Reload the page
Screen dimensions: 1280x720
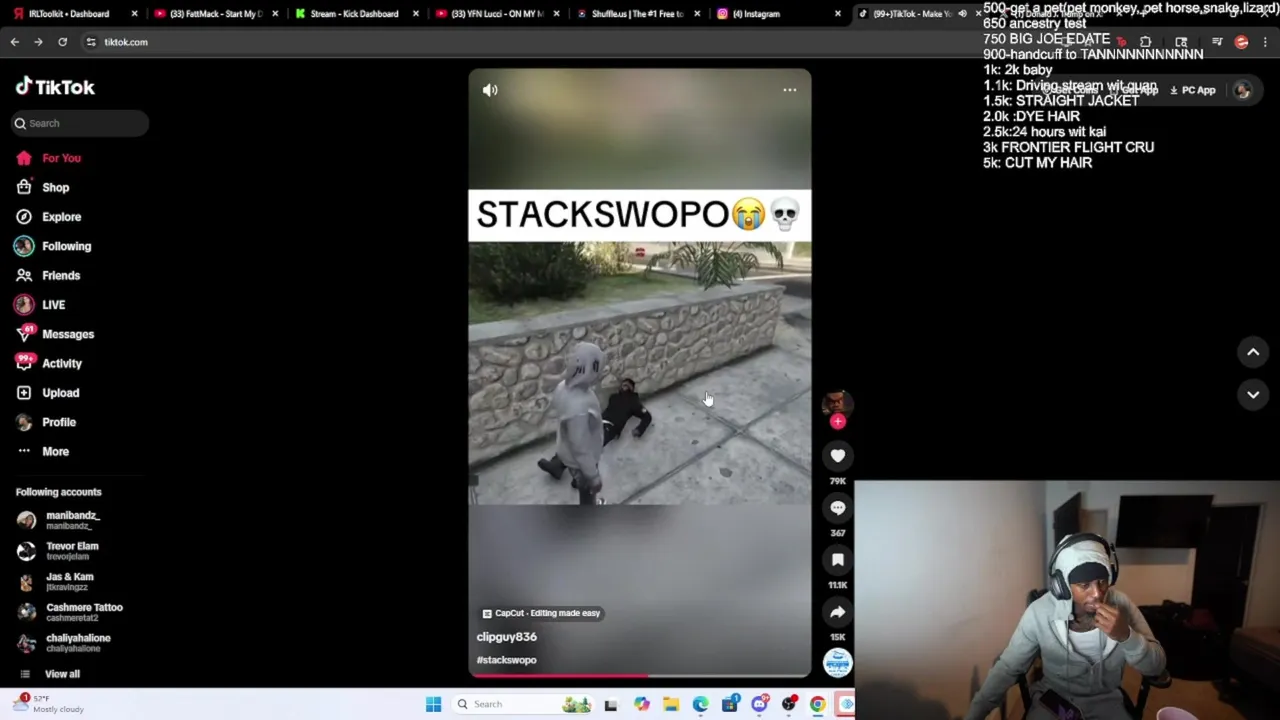[62, 42]
